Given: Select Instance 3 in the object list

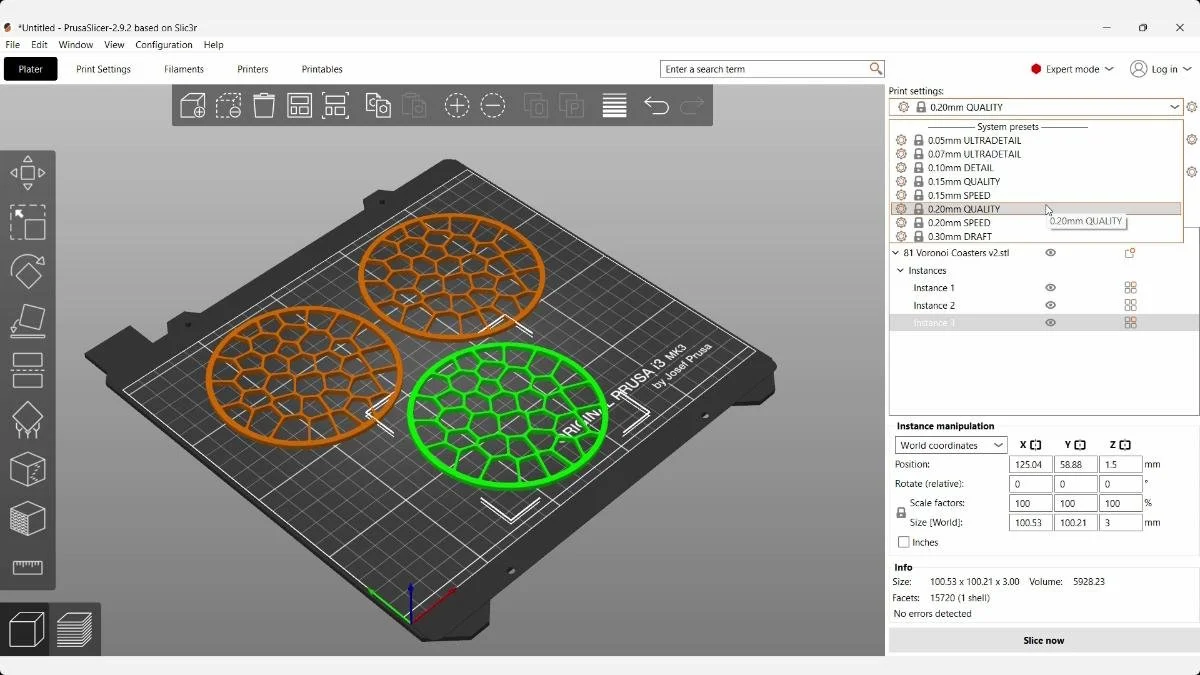Looking at the screenshot, I should pos(1044,323).
